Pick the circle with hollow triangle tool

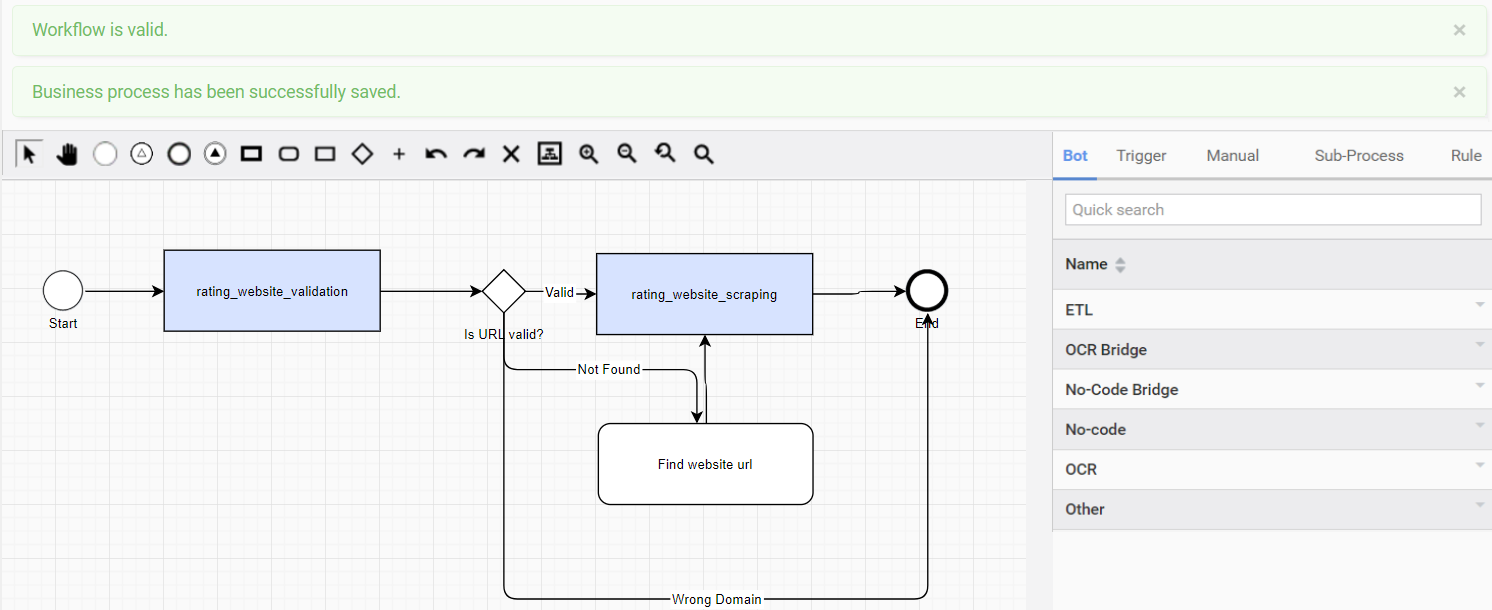click(142, 154)
